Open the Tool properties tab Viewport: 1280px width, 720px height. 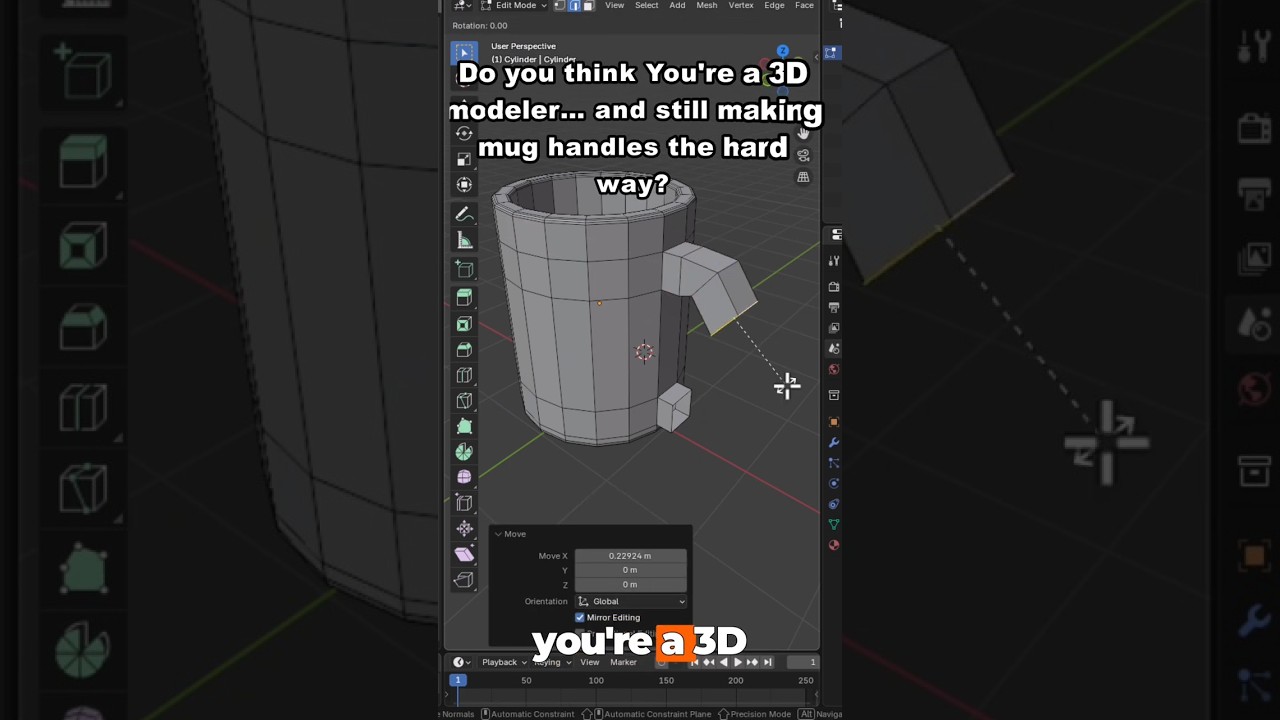(834, 261)
